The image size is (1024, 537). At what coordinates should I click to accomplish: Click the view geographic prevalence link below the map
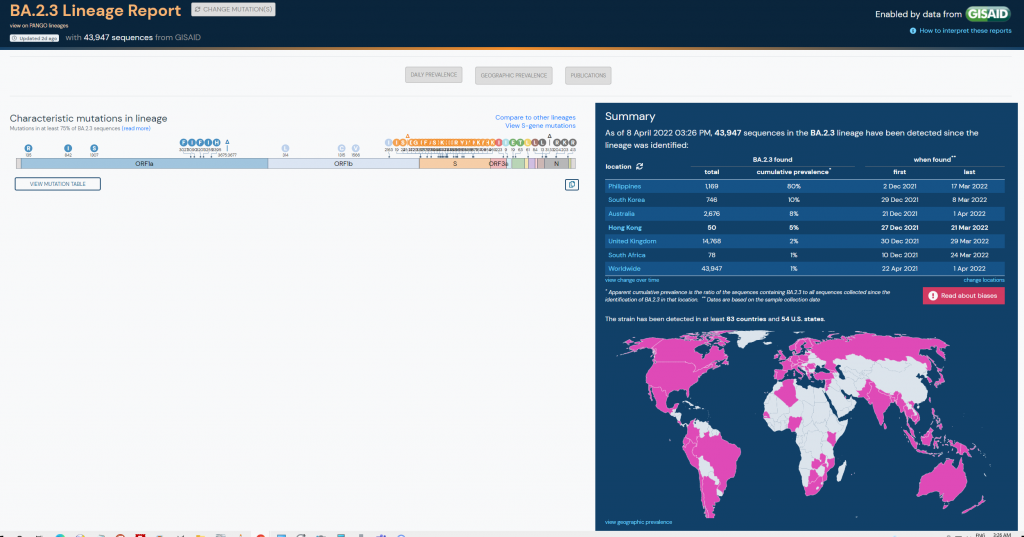point(639,522)
